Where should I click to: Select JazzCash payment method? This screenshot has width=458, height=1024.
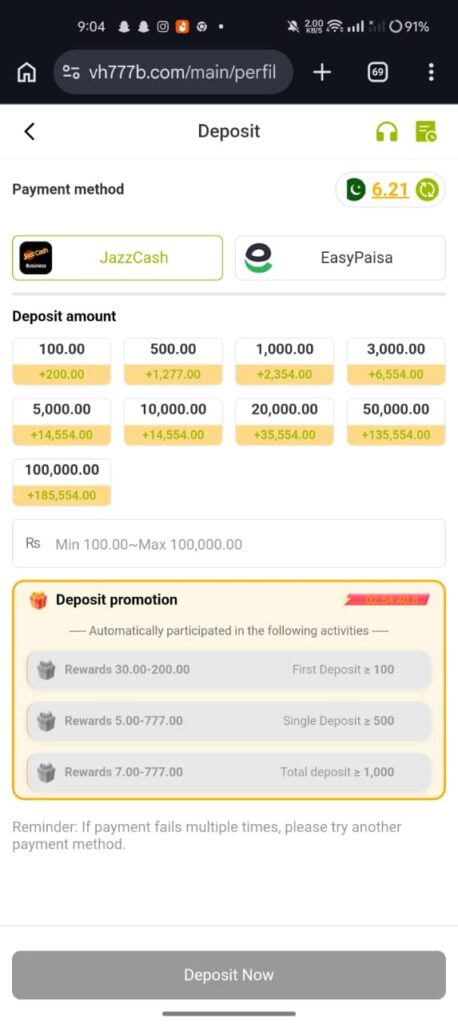(x=118, y=258)
